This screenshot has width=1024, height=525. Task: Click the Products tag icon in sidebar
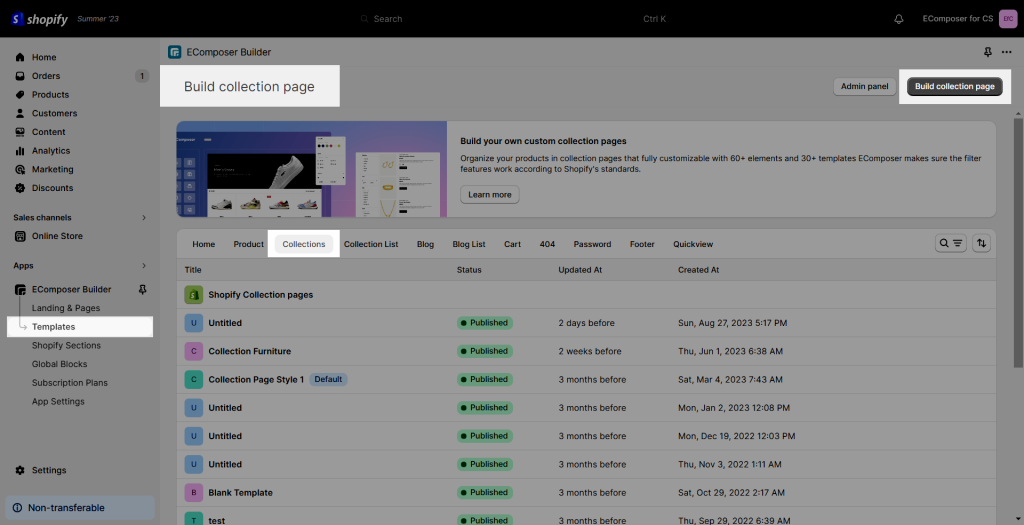(20, 95)
